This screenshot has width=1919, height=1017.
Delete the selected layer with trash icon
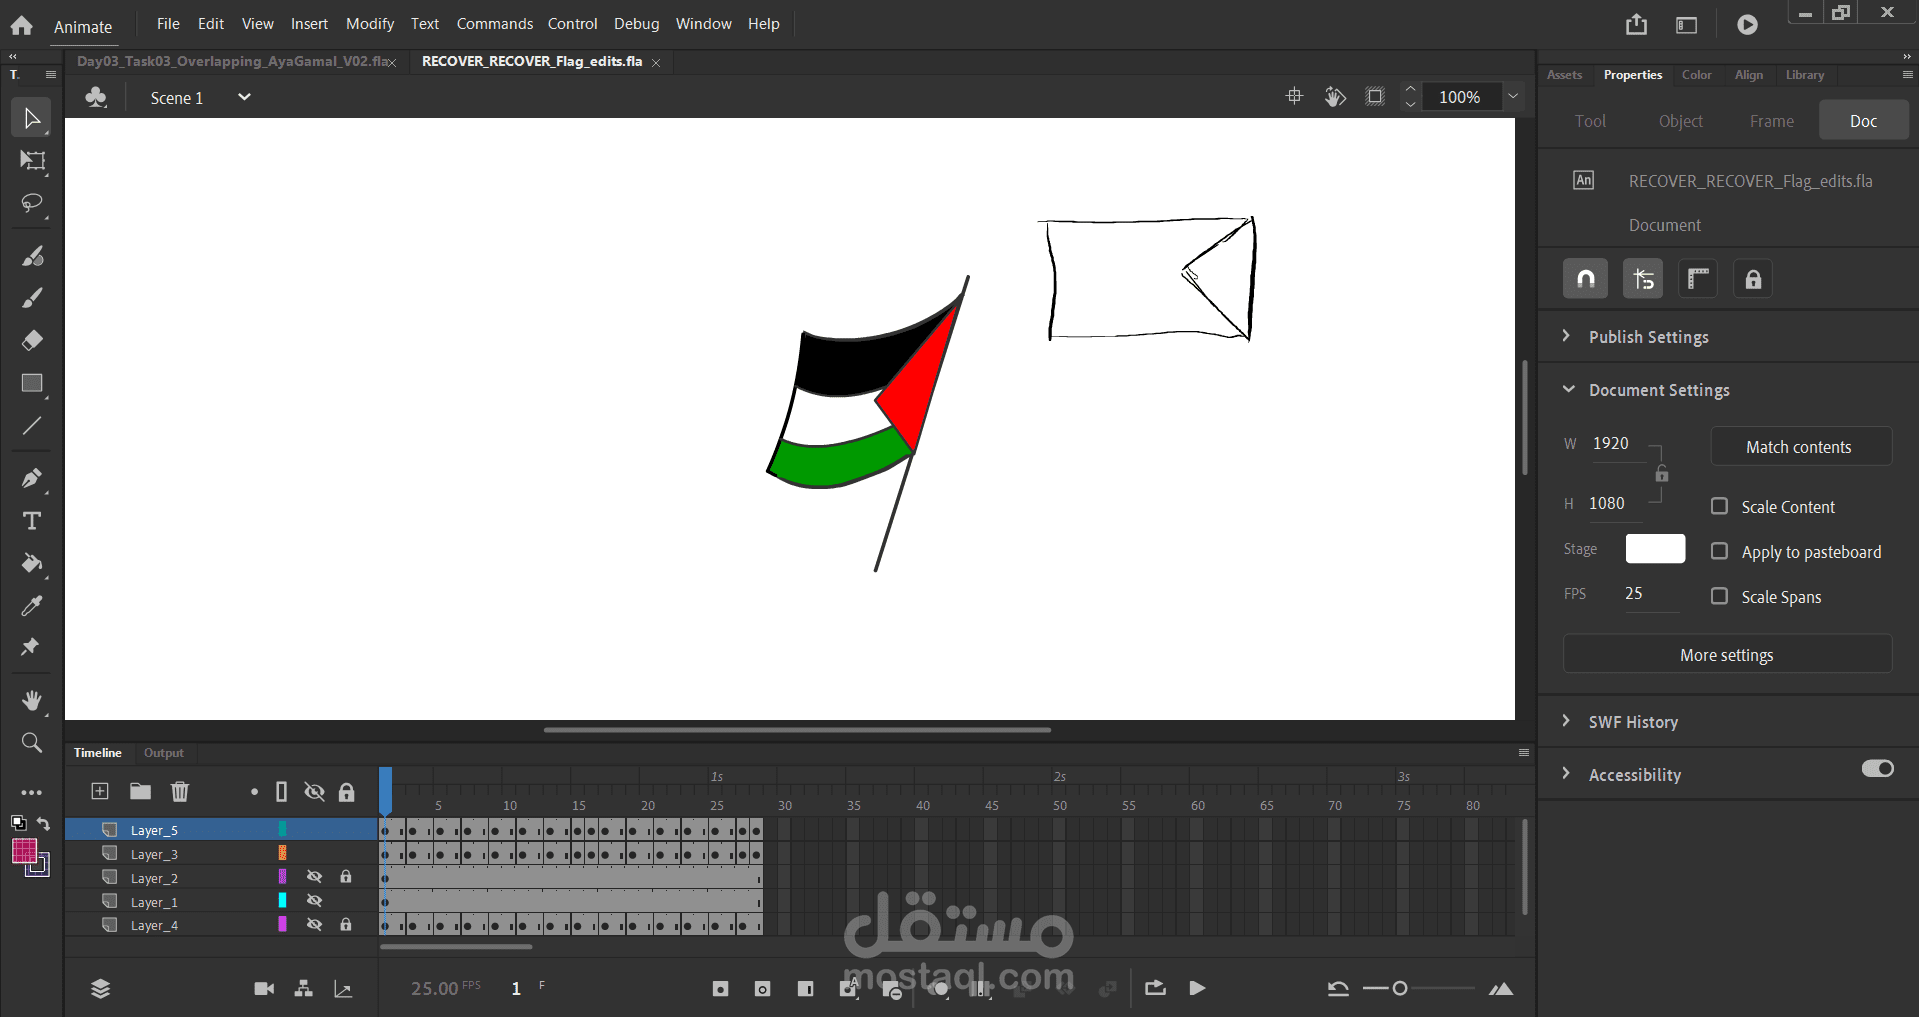point(180,792)
